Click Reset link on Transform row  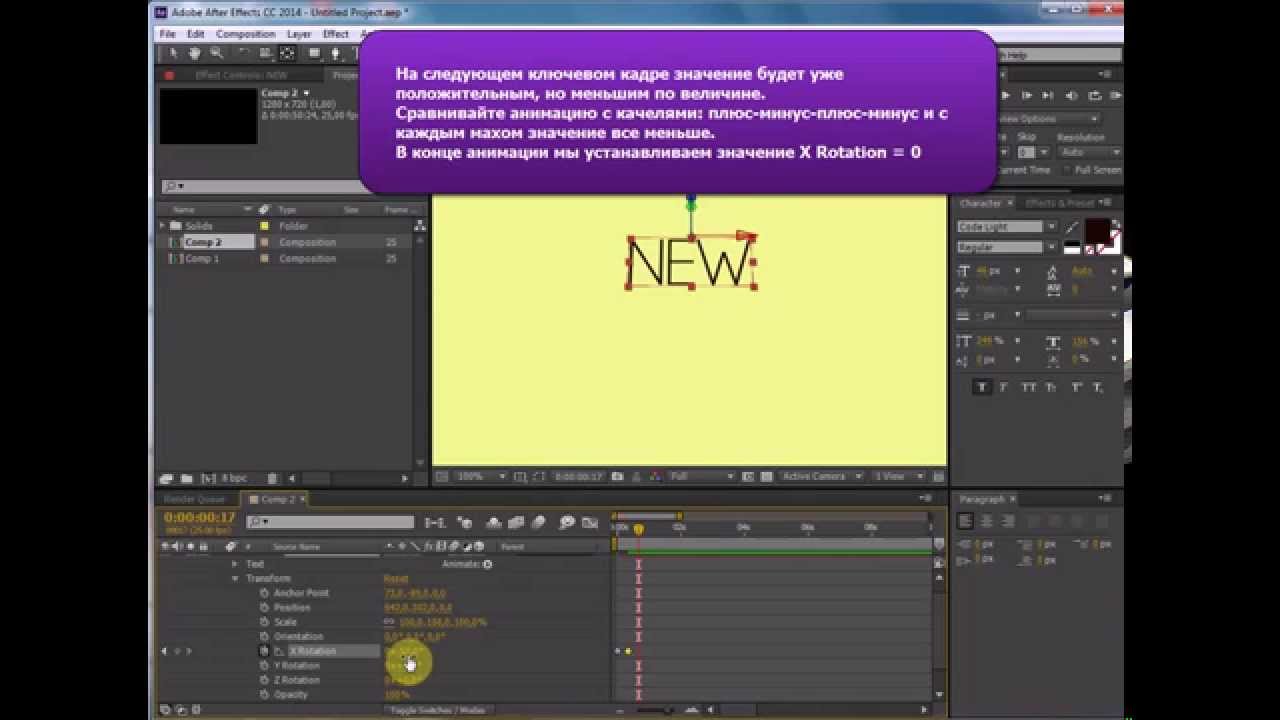tap(396, 579)
